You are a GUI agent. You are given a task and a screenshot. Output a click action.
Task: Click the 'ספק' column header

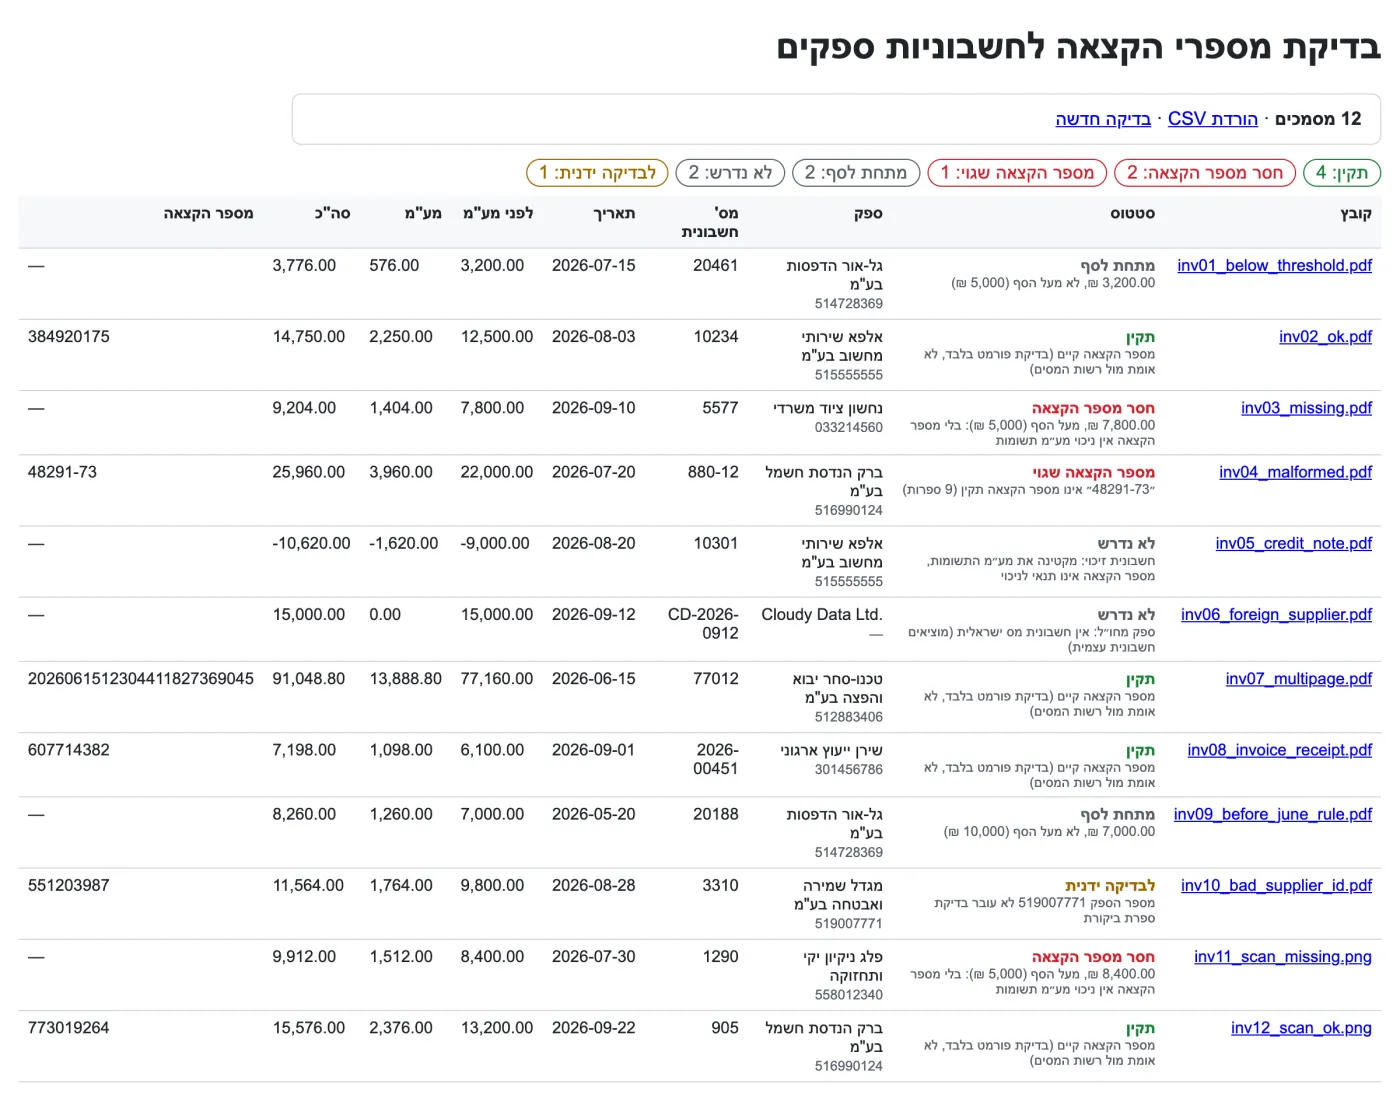click(x=868, y=213)
